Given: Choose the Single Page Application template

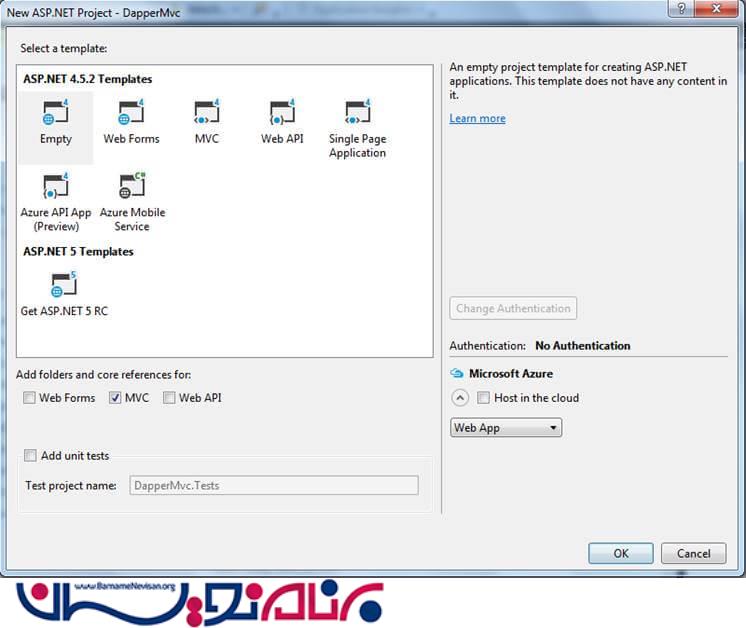Looking at the screenshot, I should point(357,128).
